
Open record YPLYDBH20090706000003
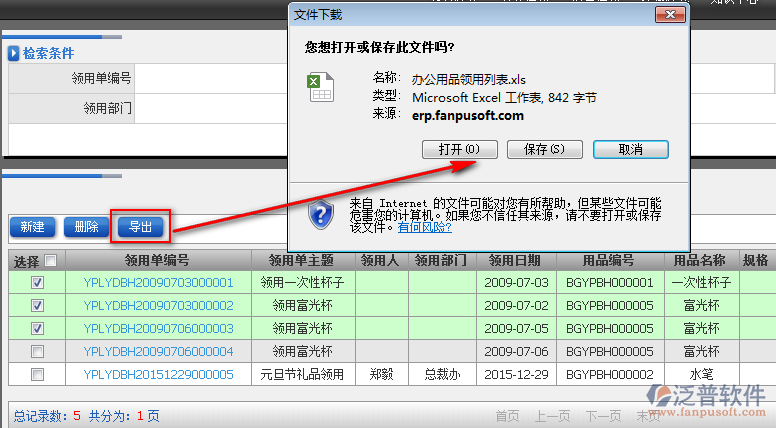click(158, 329)
